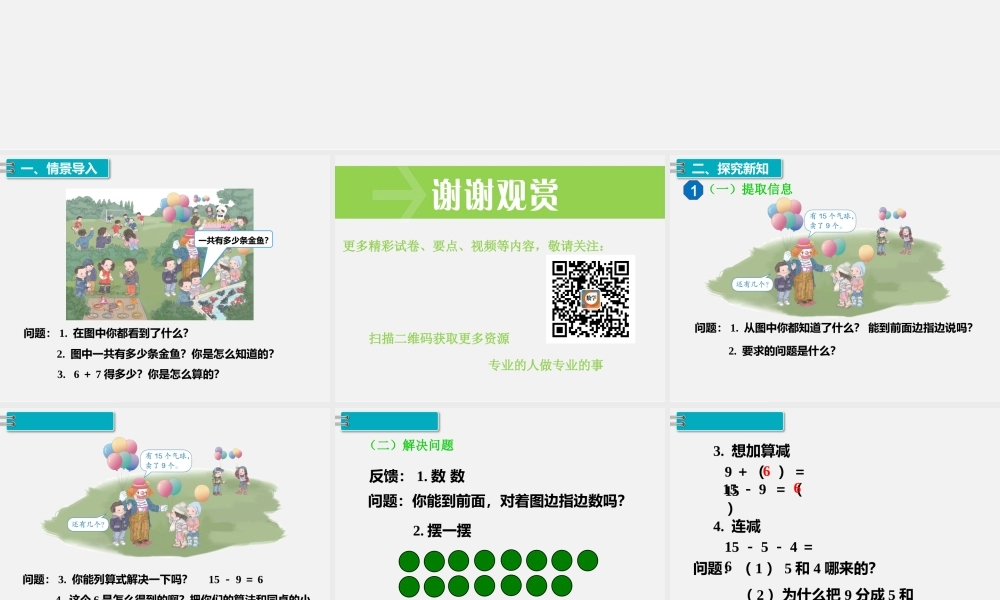Click the partially visible banner on bottom-left slide
The width and height of the screenshot is (1000, 600).
(x=60, y=421)
